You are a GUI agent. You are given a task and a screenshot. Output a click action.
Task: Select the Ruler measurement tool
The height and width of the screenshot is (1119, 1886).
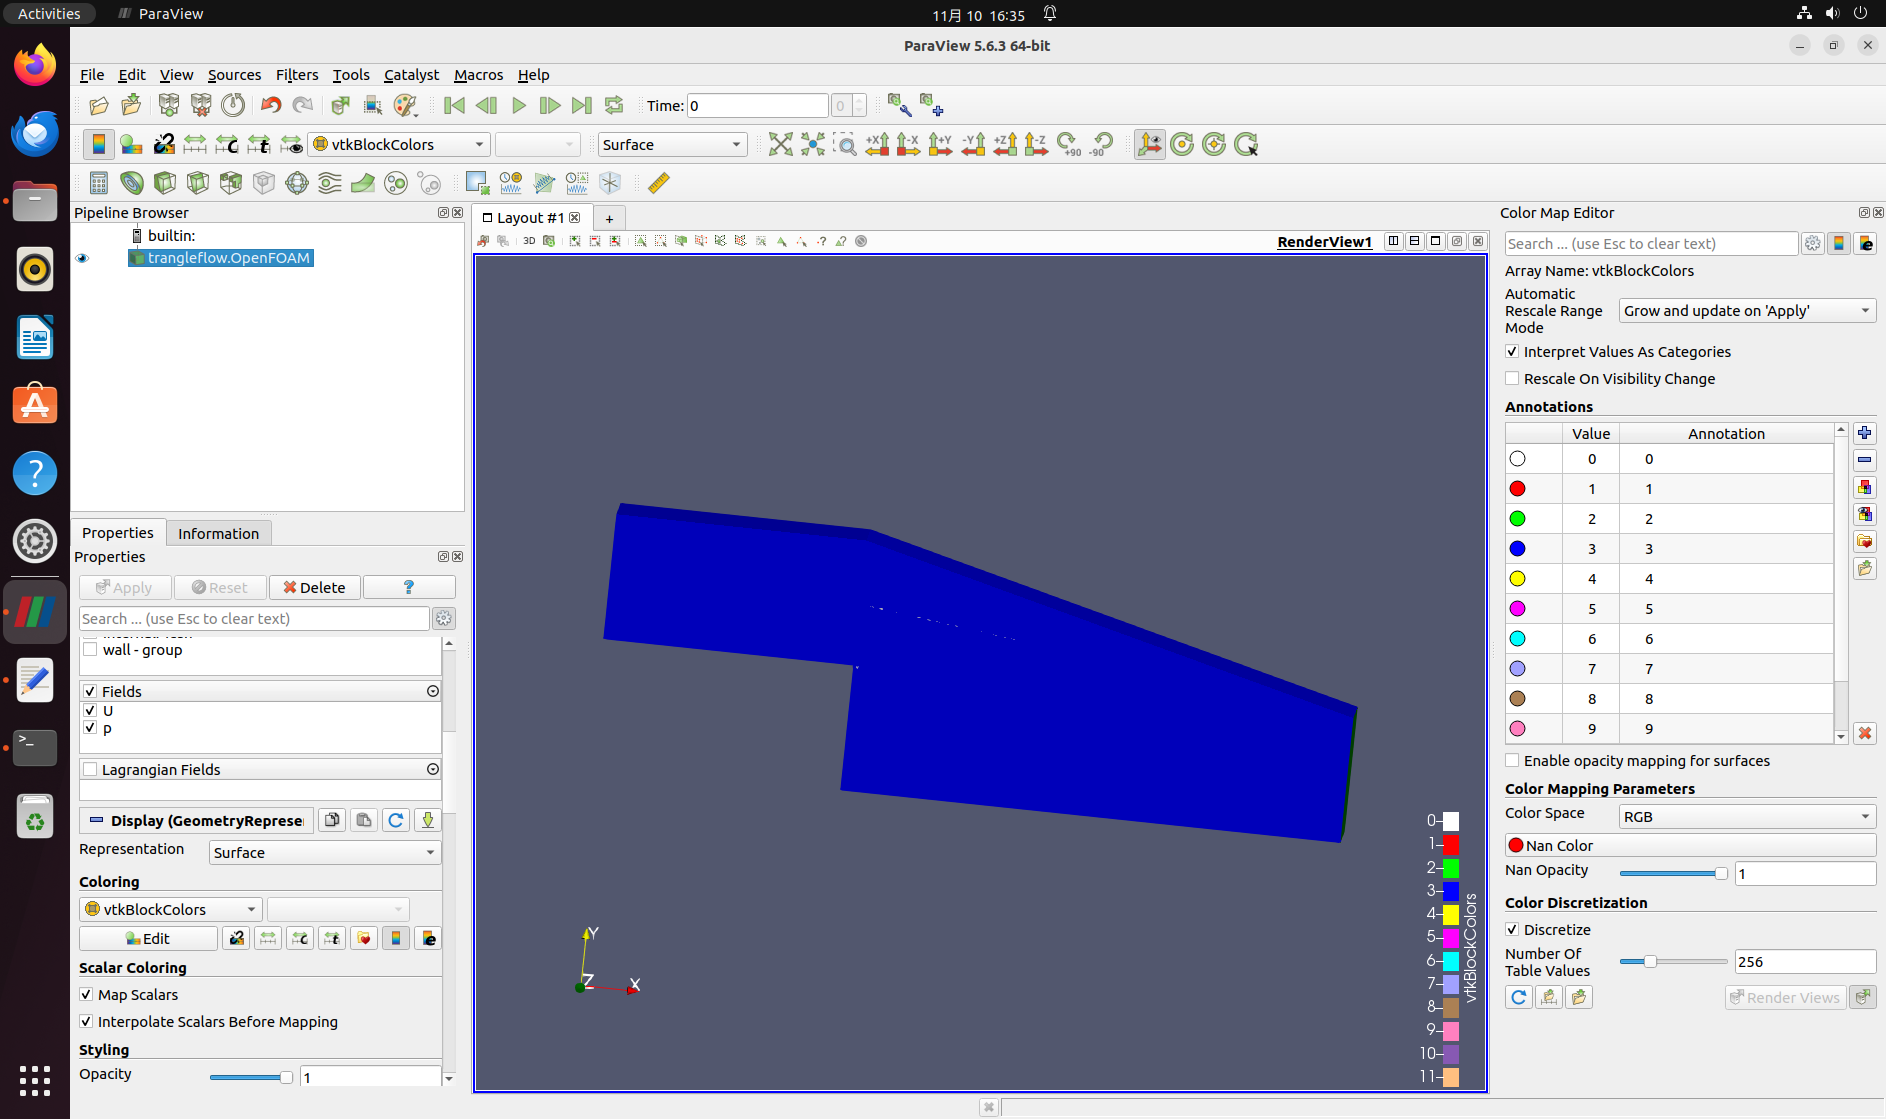click(x=657, y=183)
